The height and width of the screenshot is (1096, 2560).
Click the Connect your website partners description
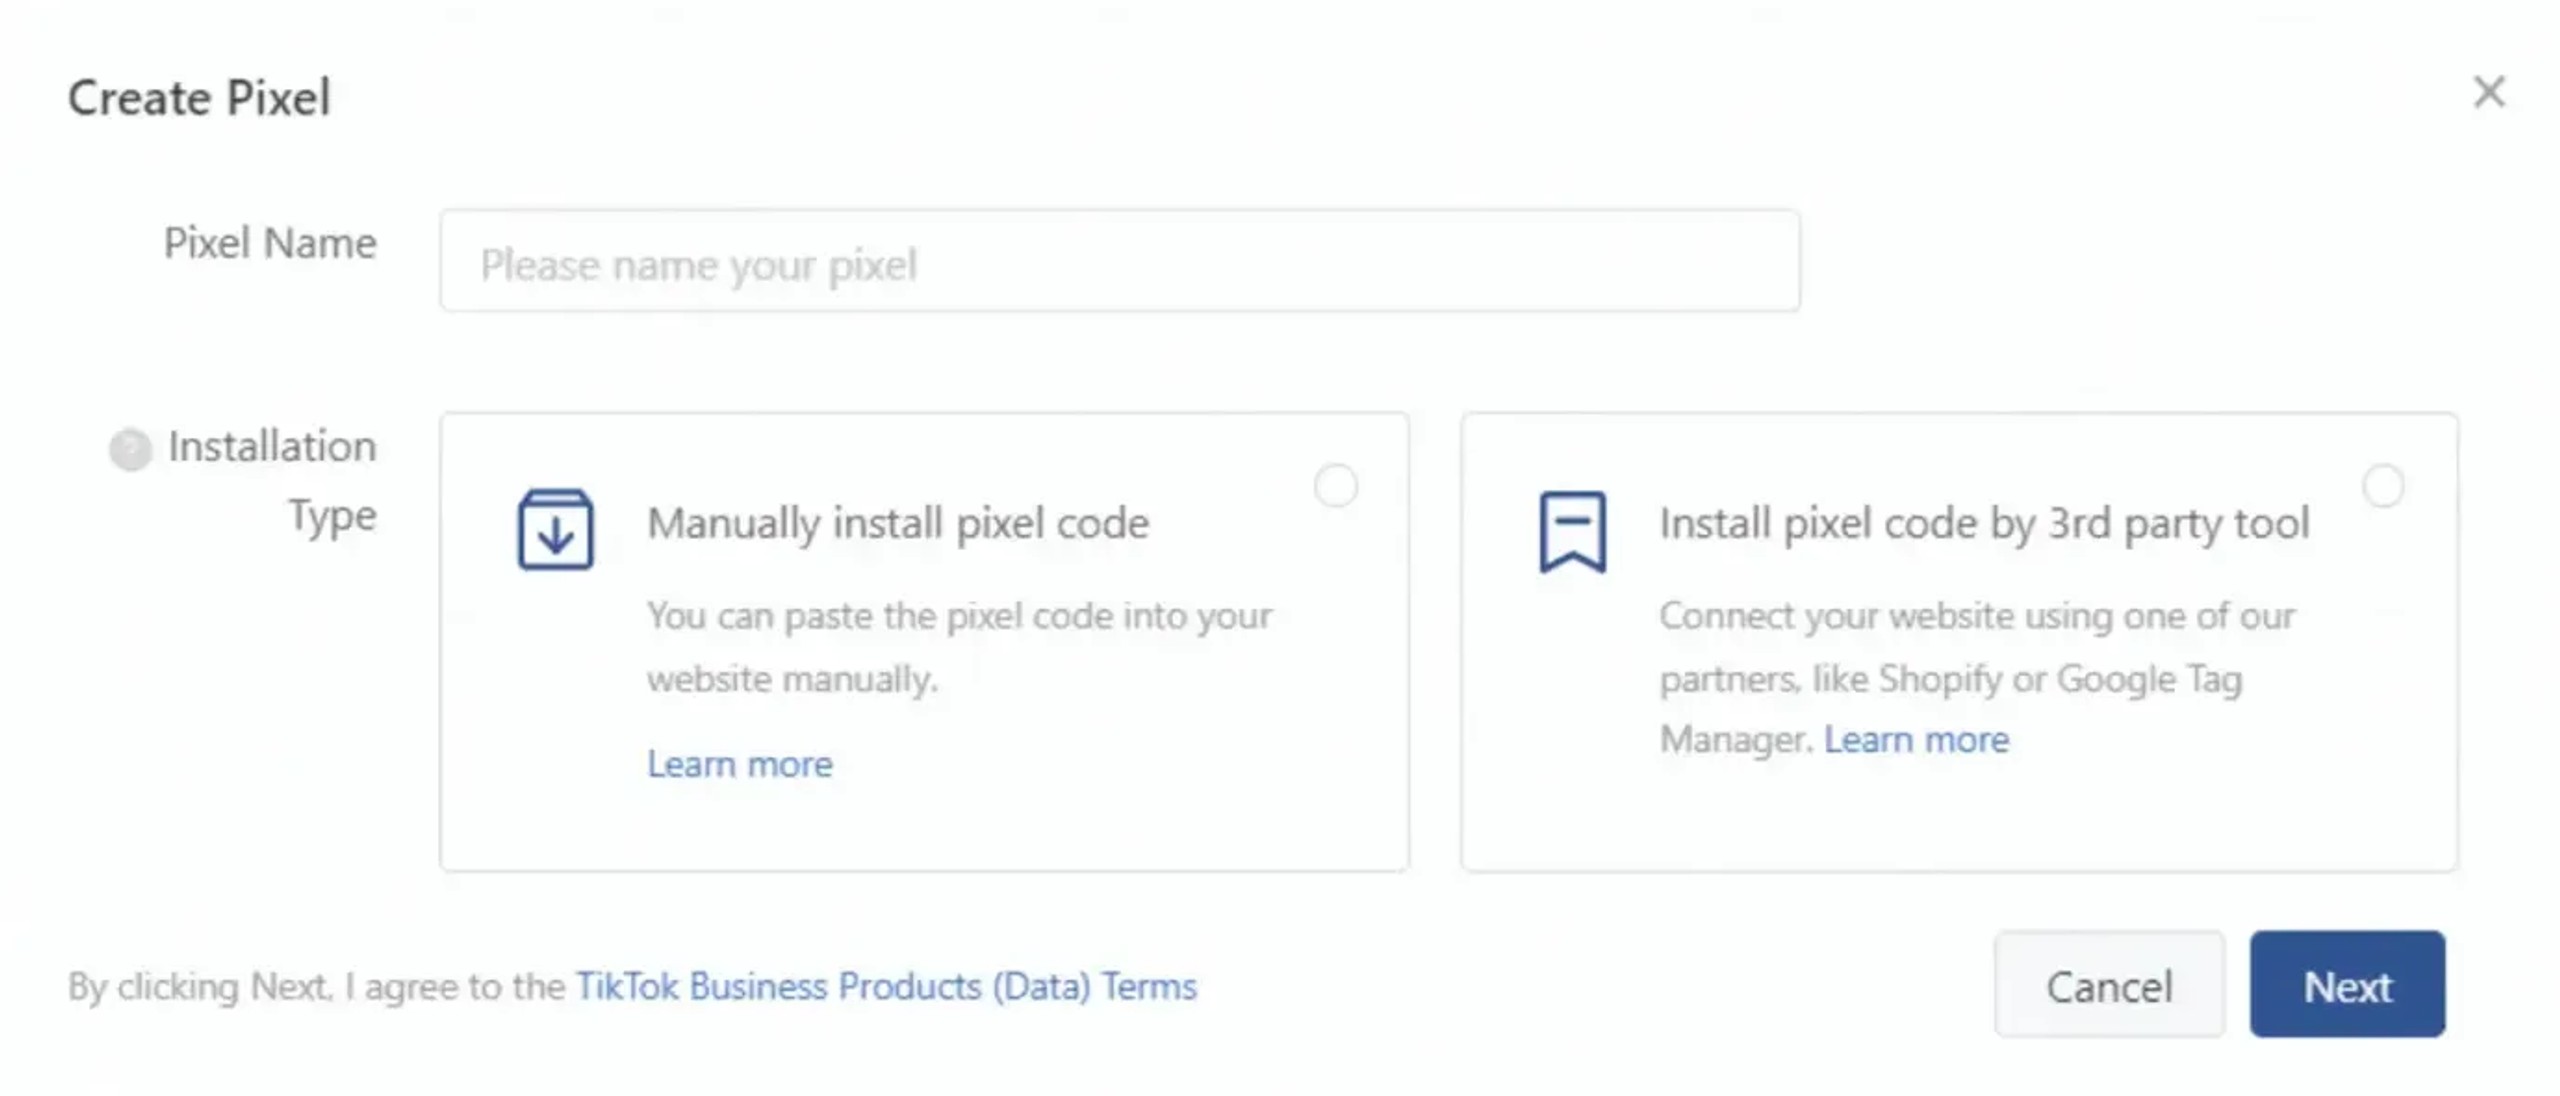(1977, 677)
